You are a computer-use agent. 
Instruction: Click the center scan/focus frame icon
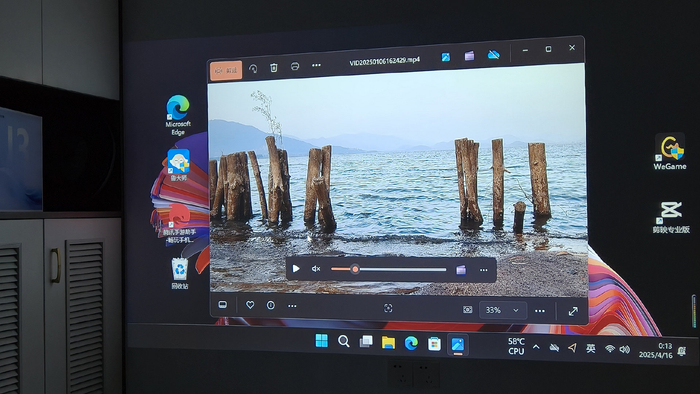388,308
